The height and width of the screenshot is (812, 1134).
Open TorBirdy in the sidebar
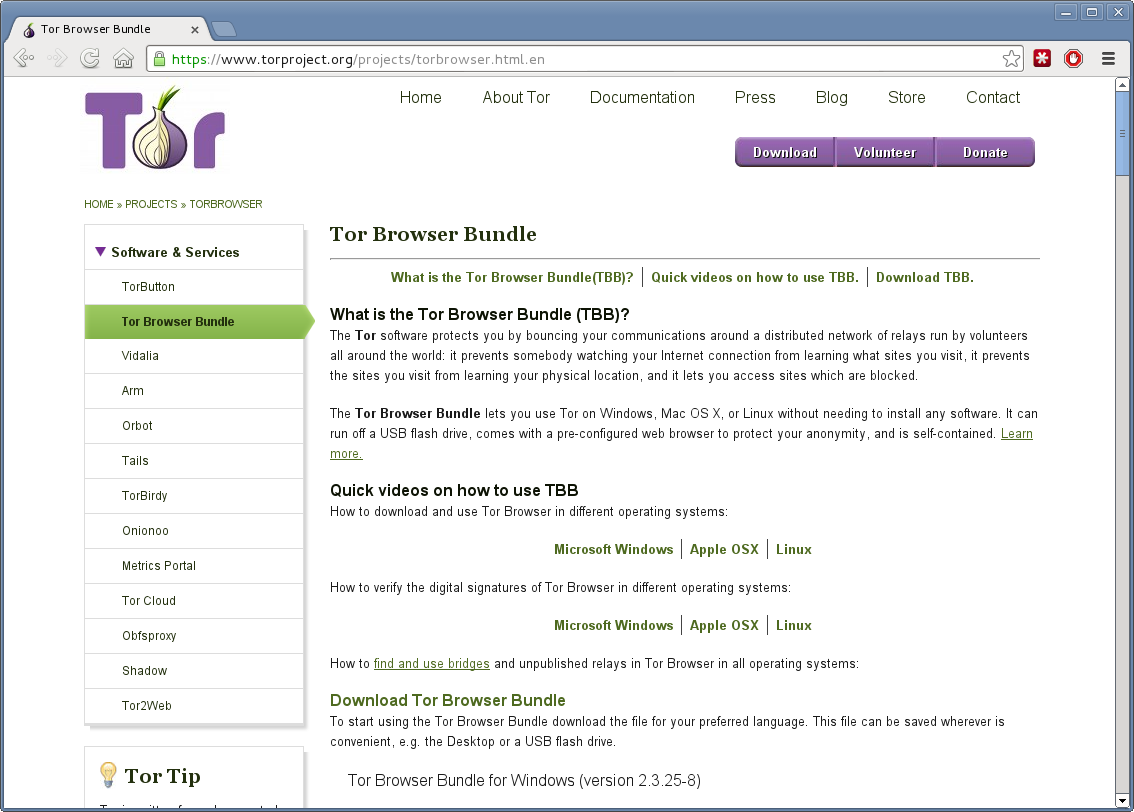click(194, 496)
